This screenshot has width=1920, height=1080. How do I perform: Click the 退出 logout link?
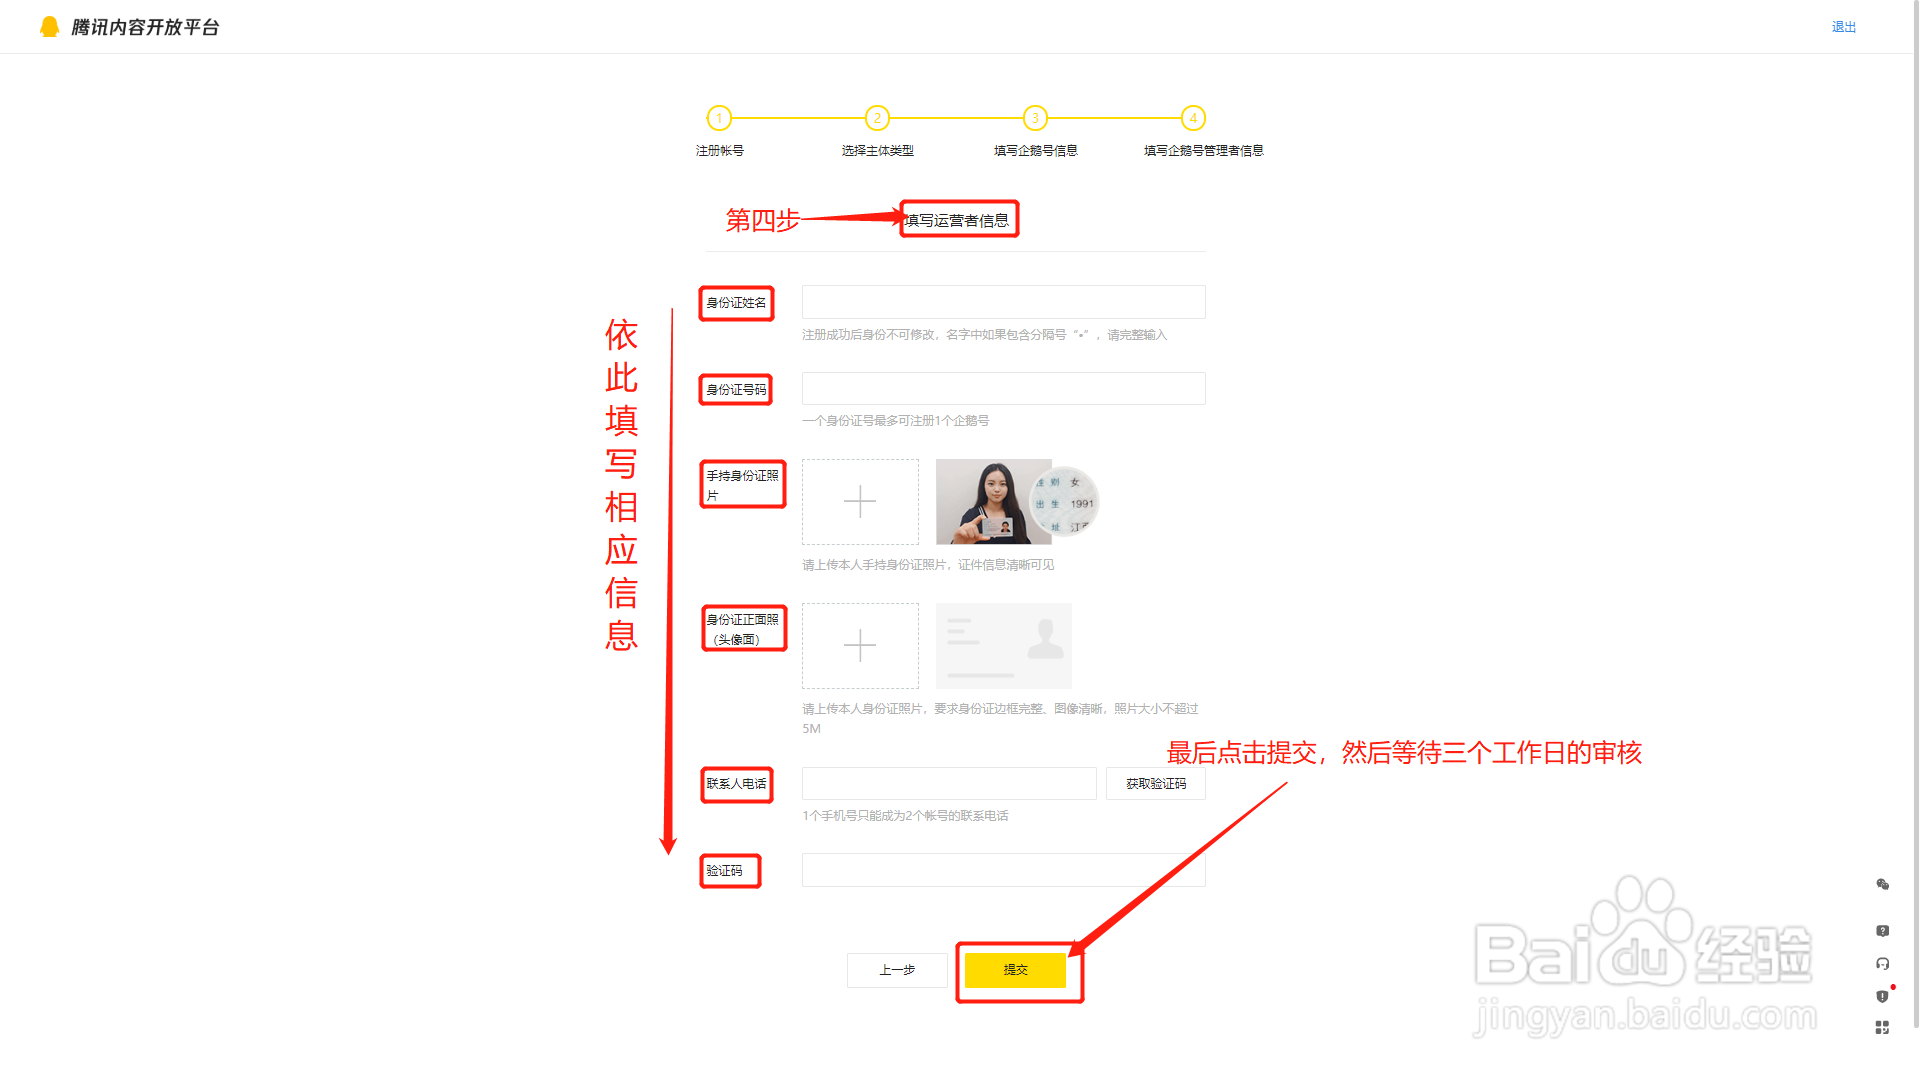click(1843, 27)
